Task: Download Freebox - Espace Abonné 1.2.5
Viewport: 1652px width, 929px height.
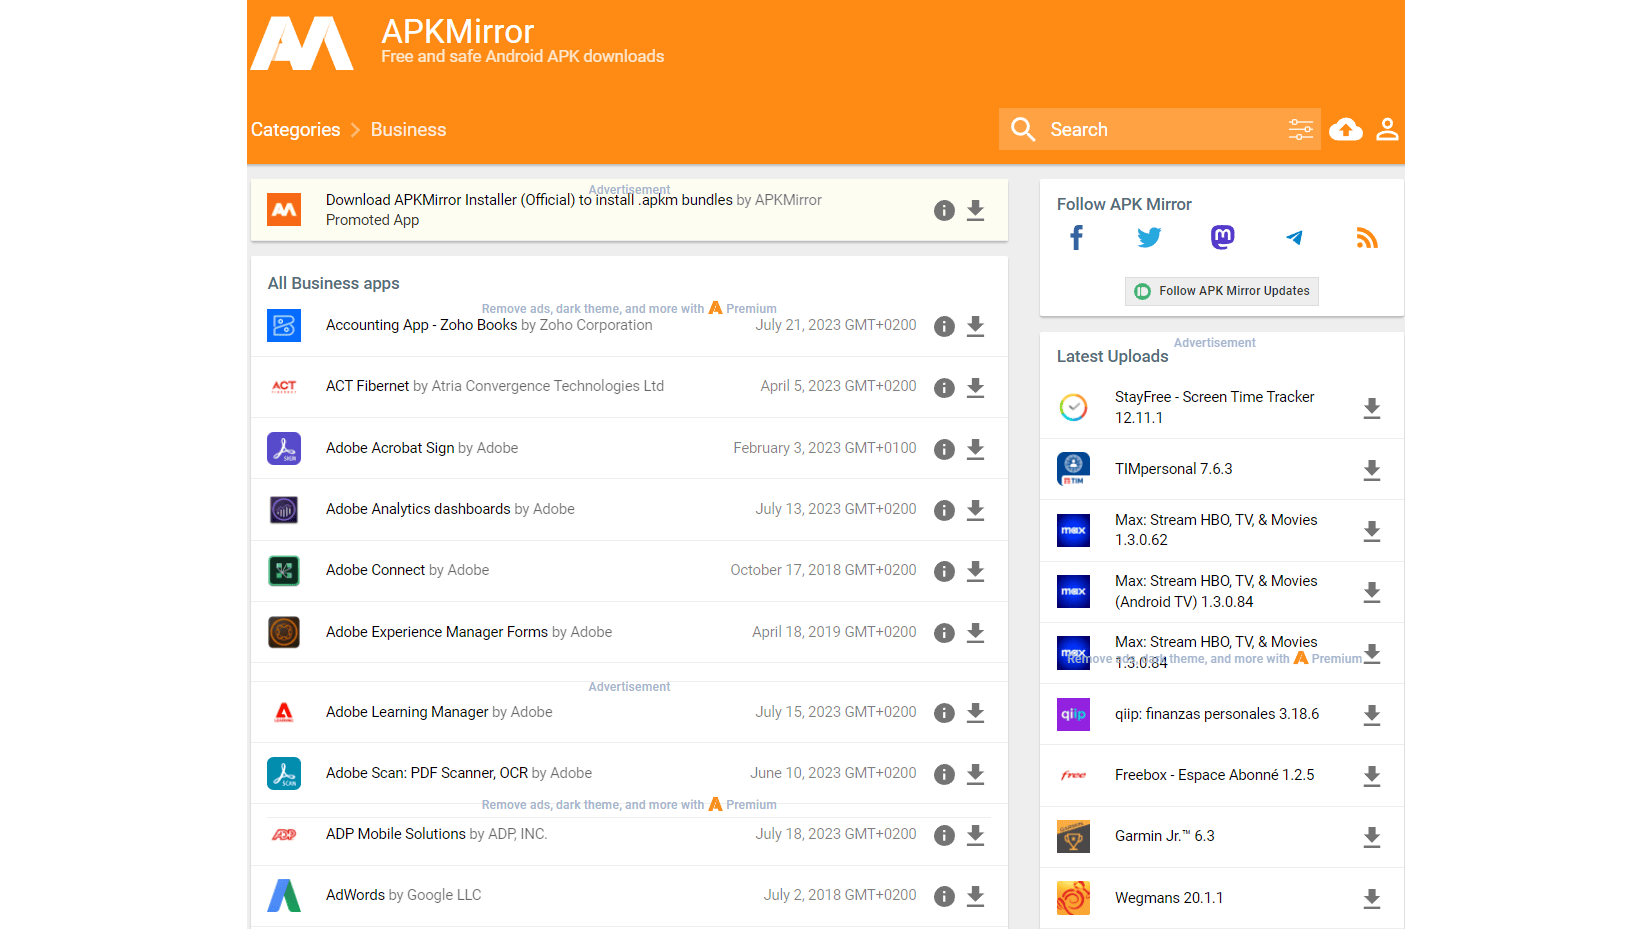Action: (1372, 776)
